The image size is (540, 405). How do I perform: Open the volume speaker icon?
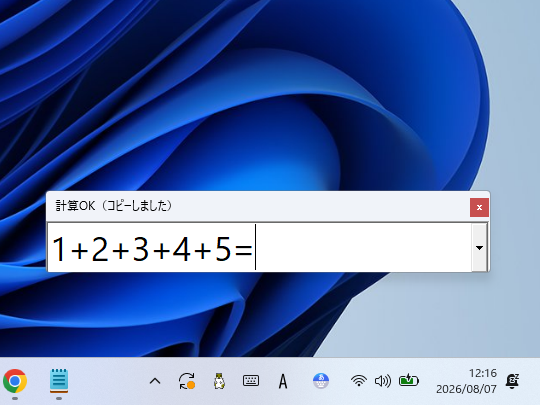point(383,381)
